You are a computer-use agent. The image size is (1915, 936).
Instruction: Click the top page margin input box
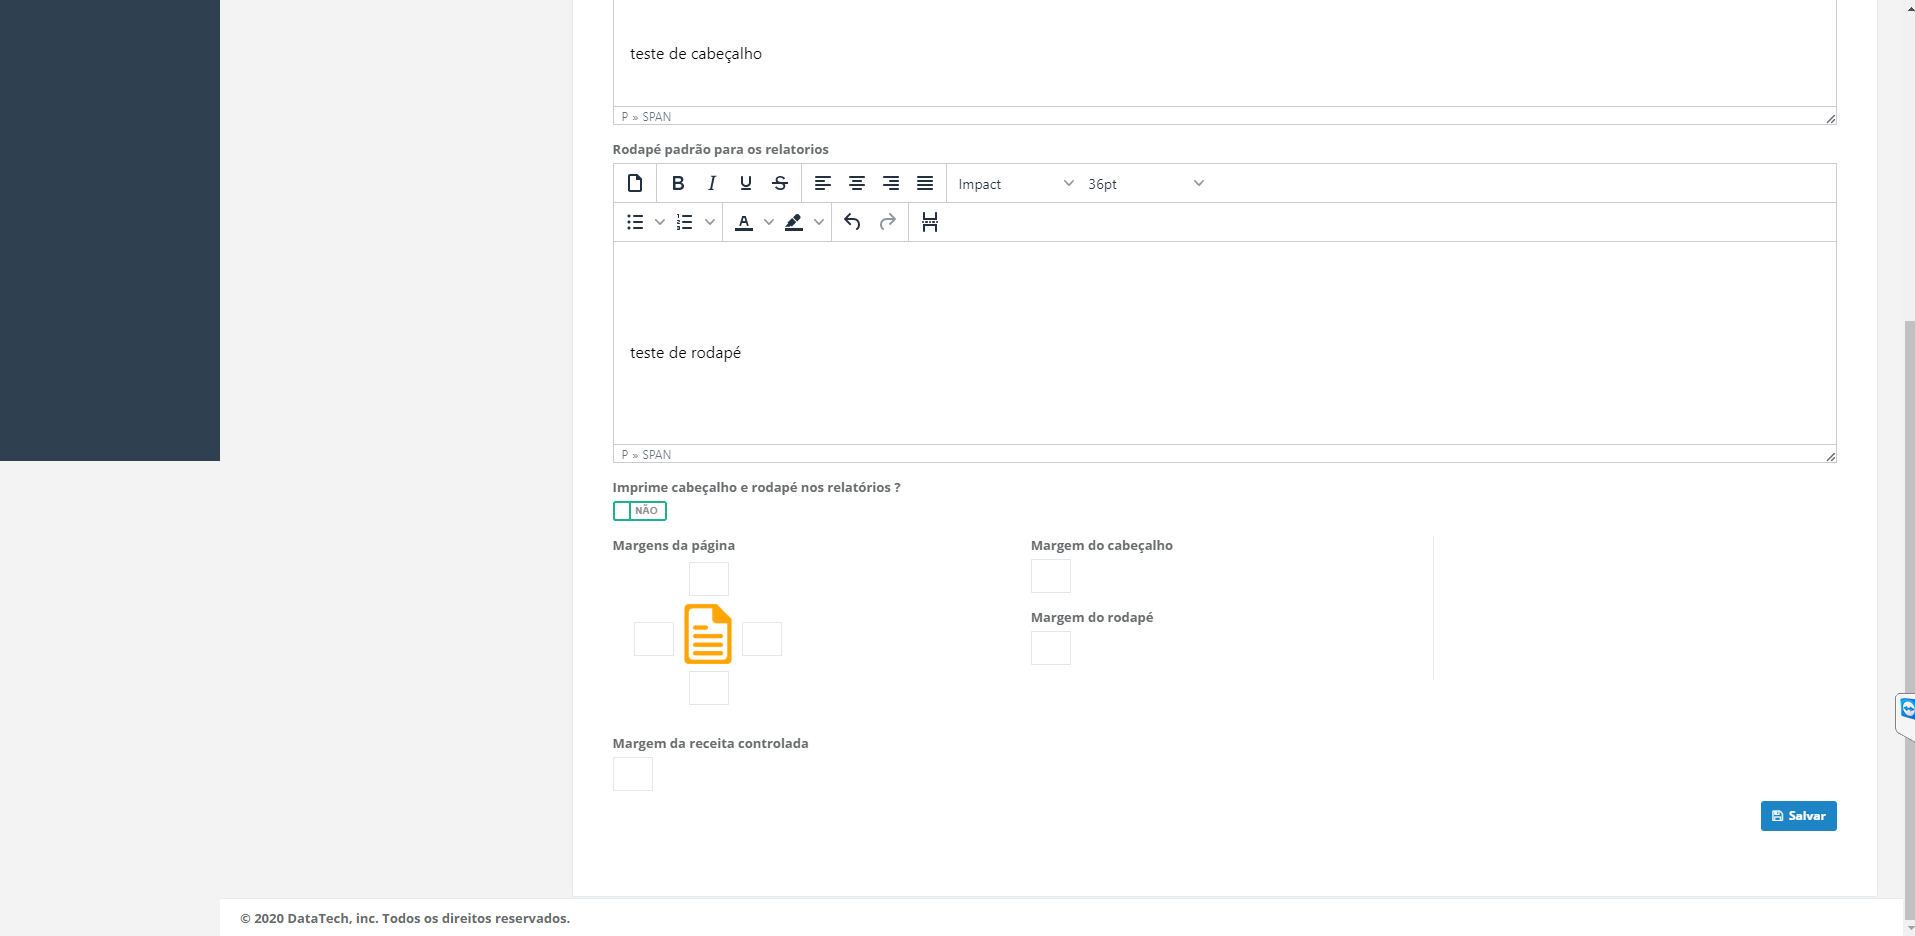tap(709, 579)
